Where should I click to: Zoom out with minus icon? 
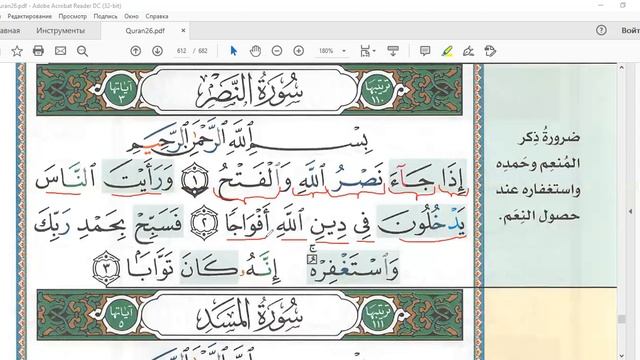tap(277, 51)
